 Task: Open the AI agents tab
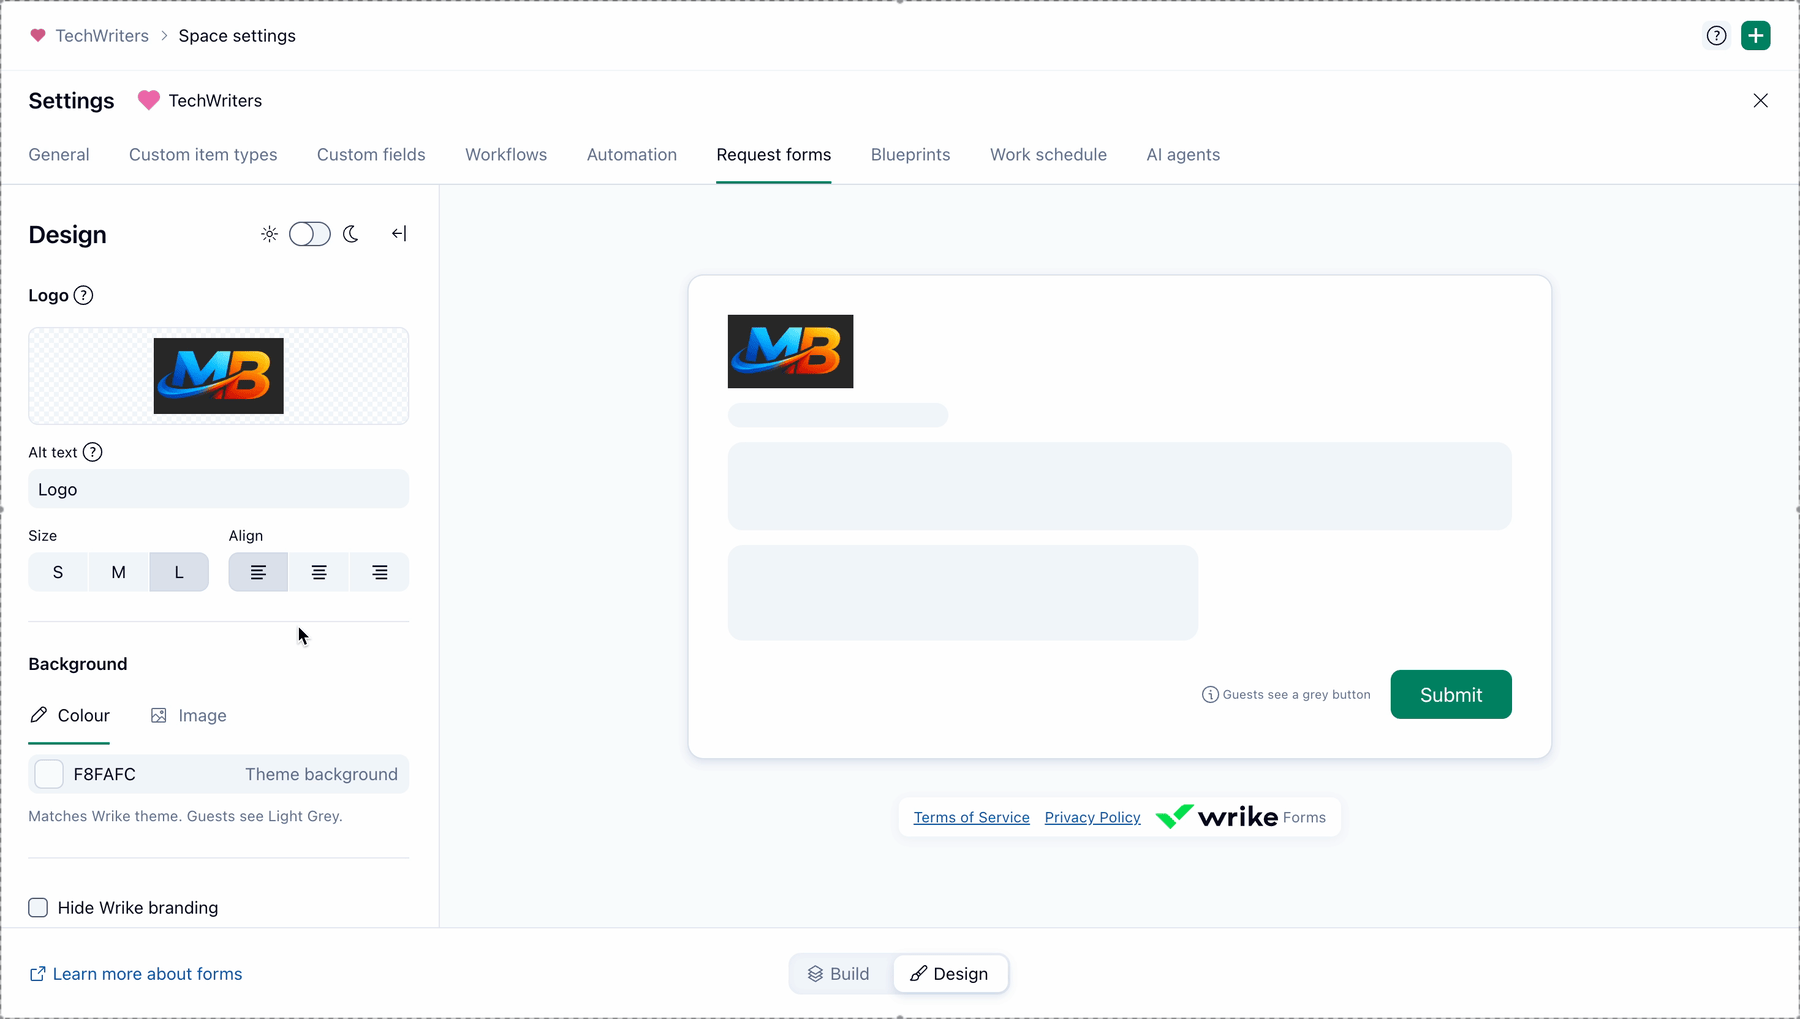click(x=1183, y=155)
